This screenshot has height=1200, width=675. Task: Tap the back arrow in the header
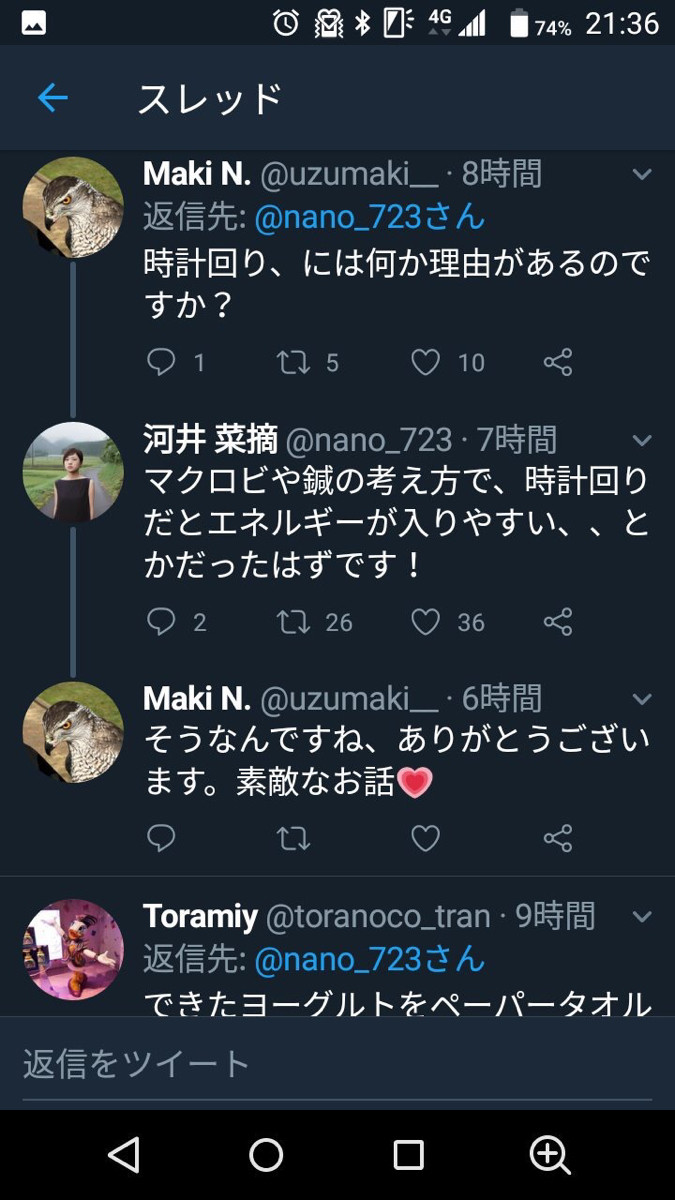(52, 98)
